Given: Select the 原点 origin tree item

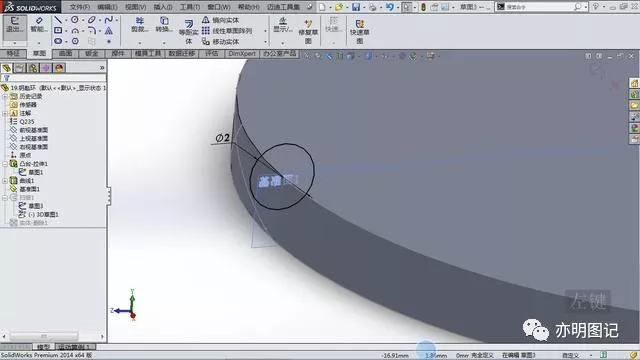Looking at the screenshot, I should click(20, 155).
